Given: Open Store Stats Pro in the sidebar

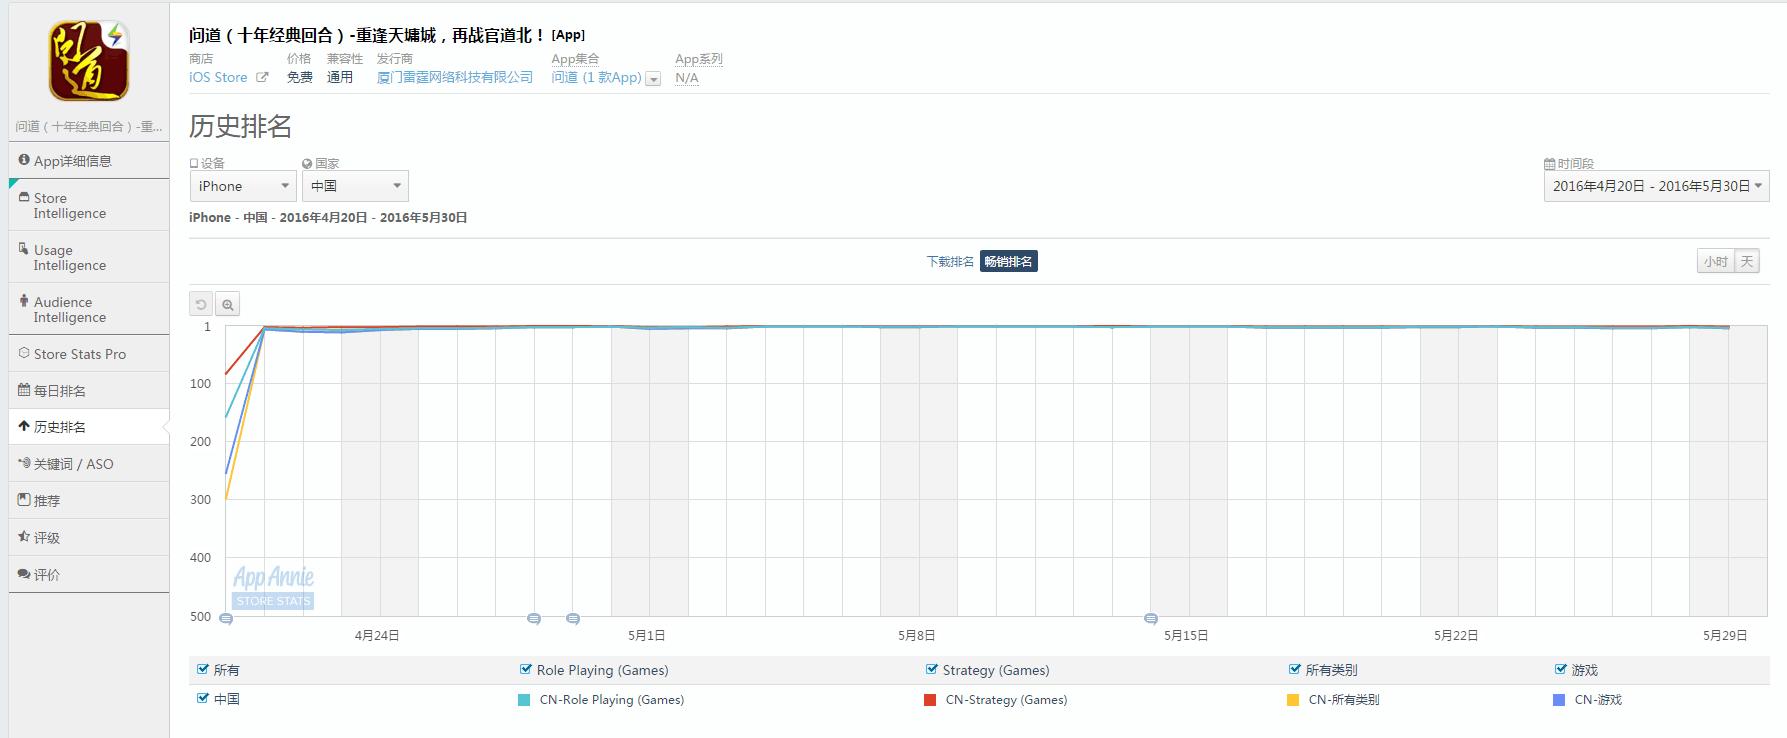Looking at the screenshot, I should pos(79,354).
